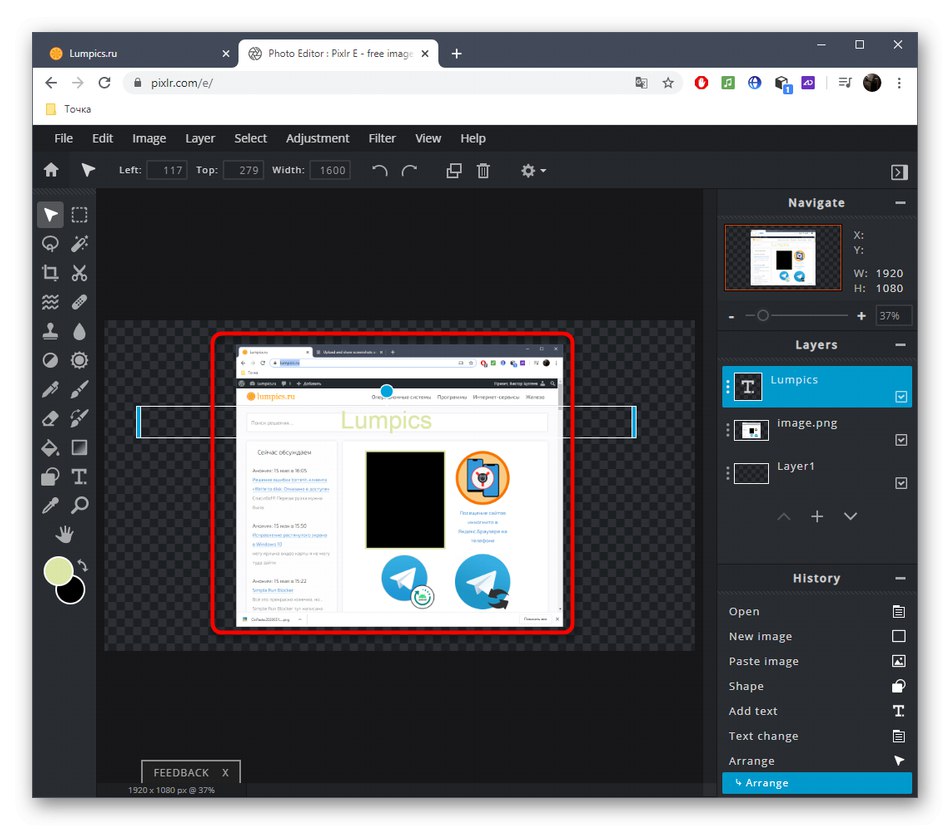The image size is (950, 830).
Task: Delete selected layer with trash icon
Action: [483, 171]
